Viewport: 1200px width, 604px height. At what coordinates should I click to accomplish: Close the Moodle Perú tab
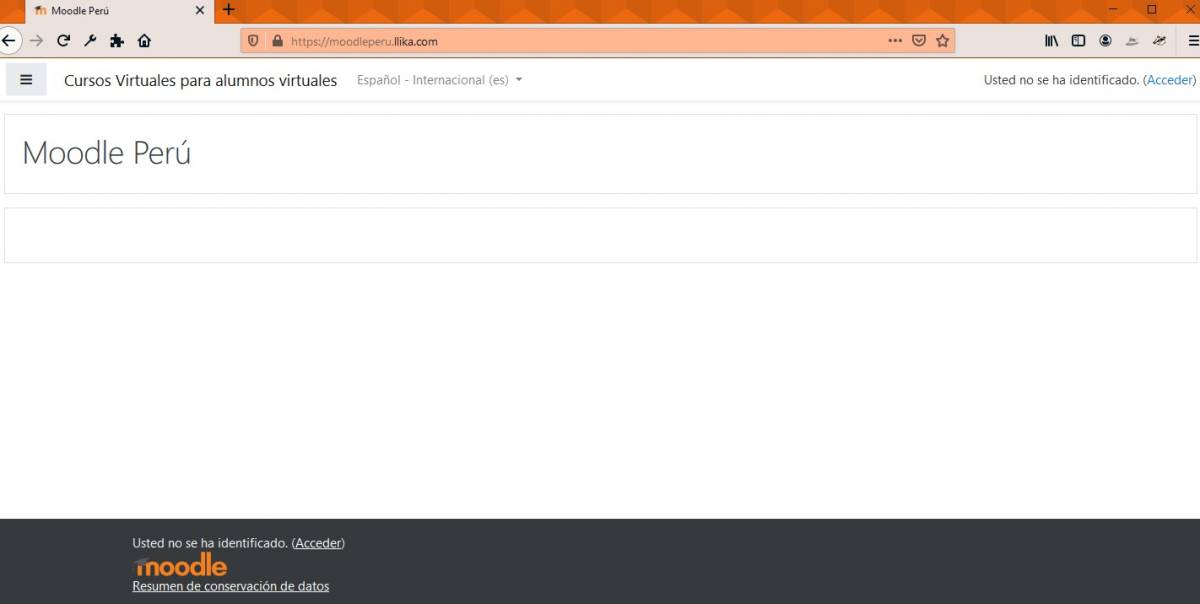[x=199, y=11]
